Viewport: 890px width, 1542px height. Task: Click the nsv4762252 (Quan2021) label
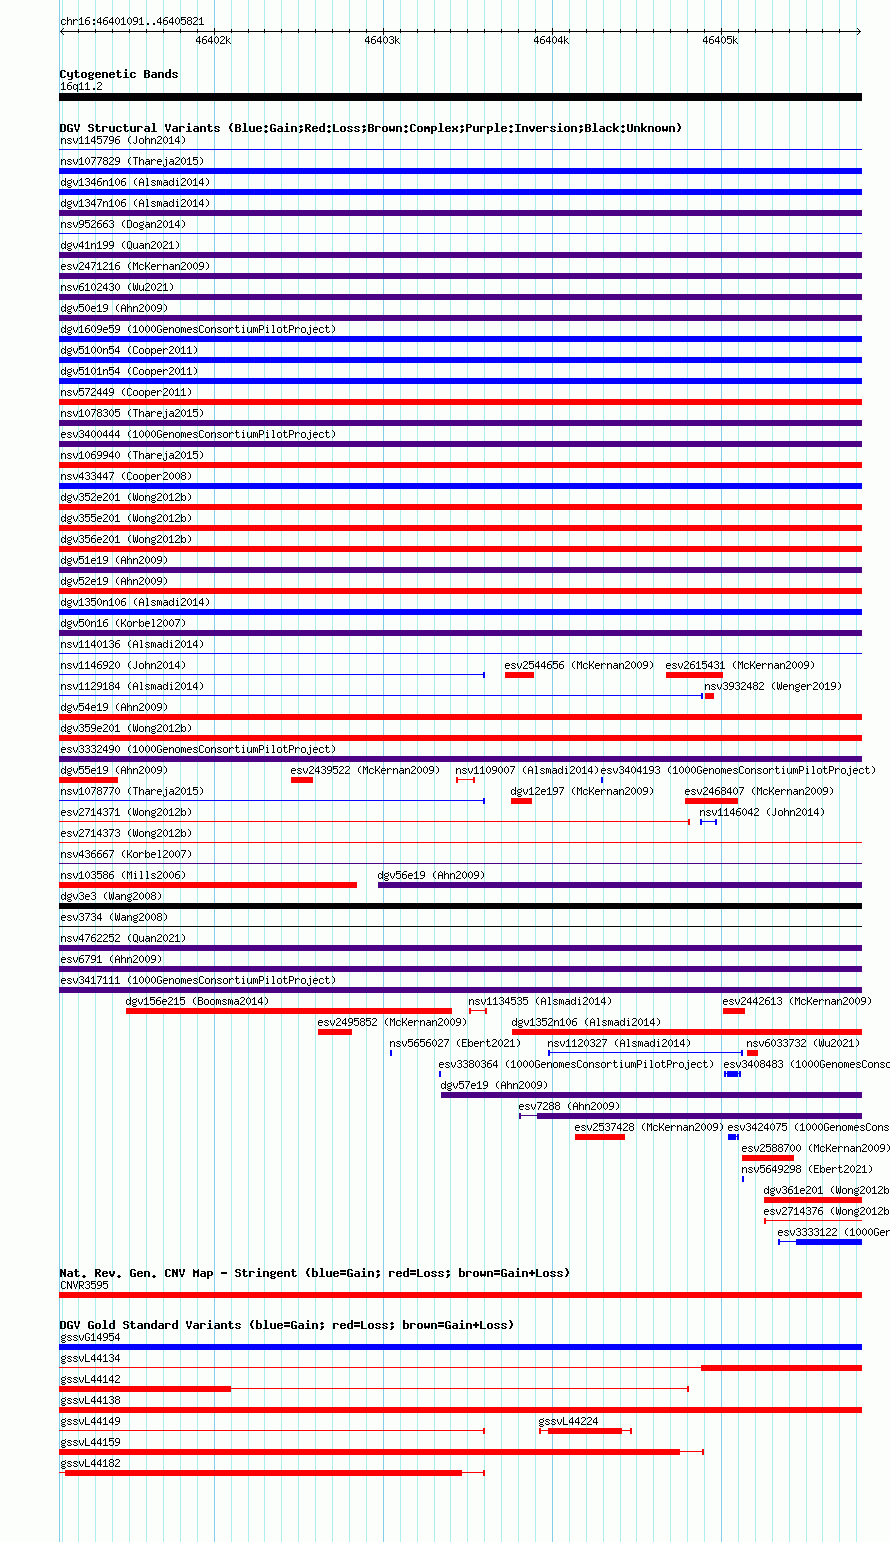123,938
